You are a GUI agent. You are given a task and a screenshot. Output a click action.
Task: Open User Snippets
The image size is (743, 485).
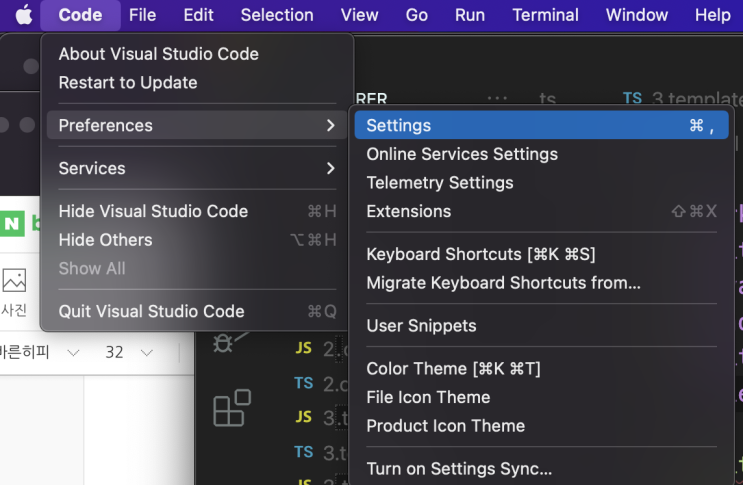[x=542, y=326]
